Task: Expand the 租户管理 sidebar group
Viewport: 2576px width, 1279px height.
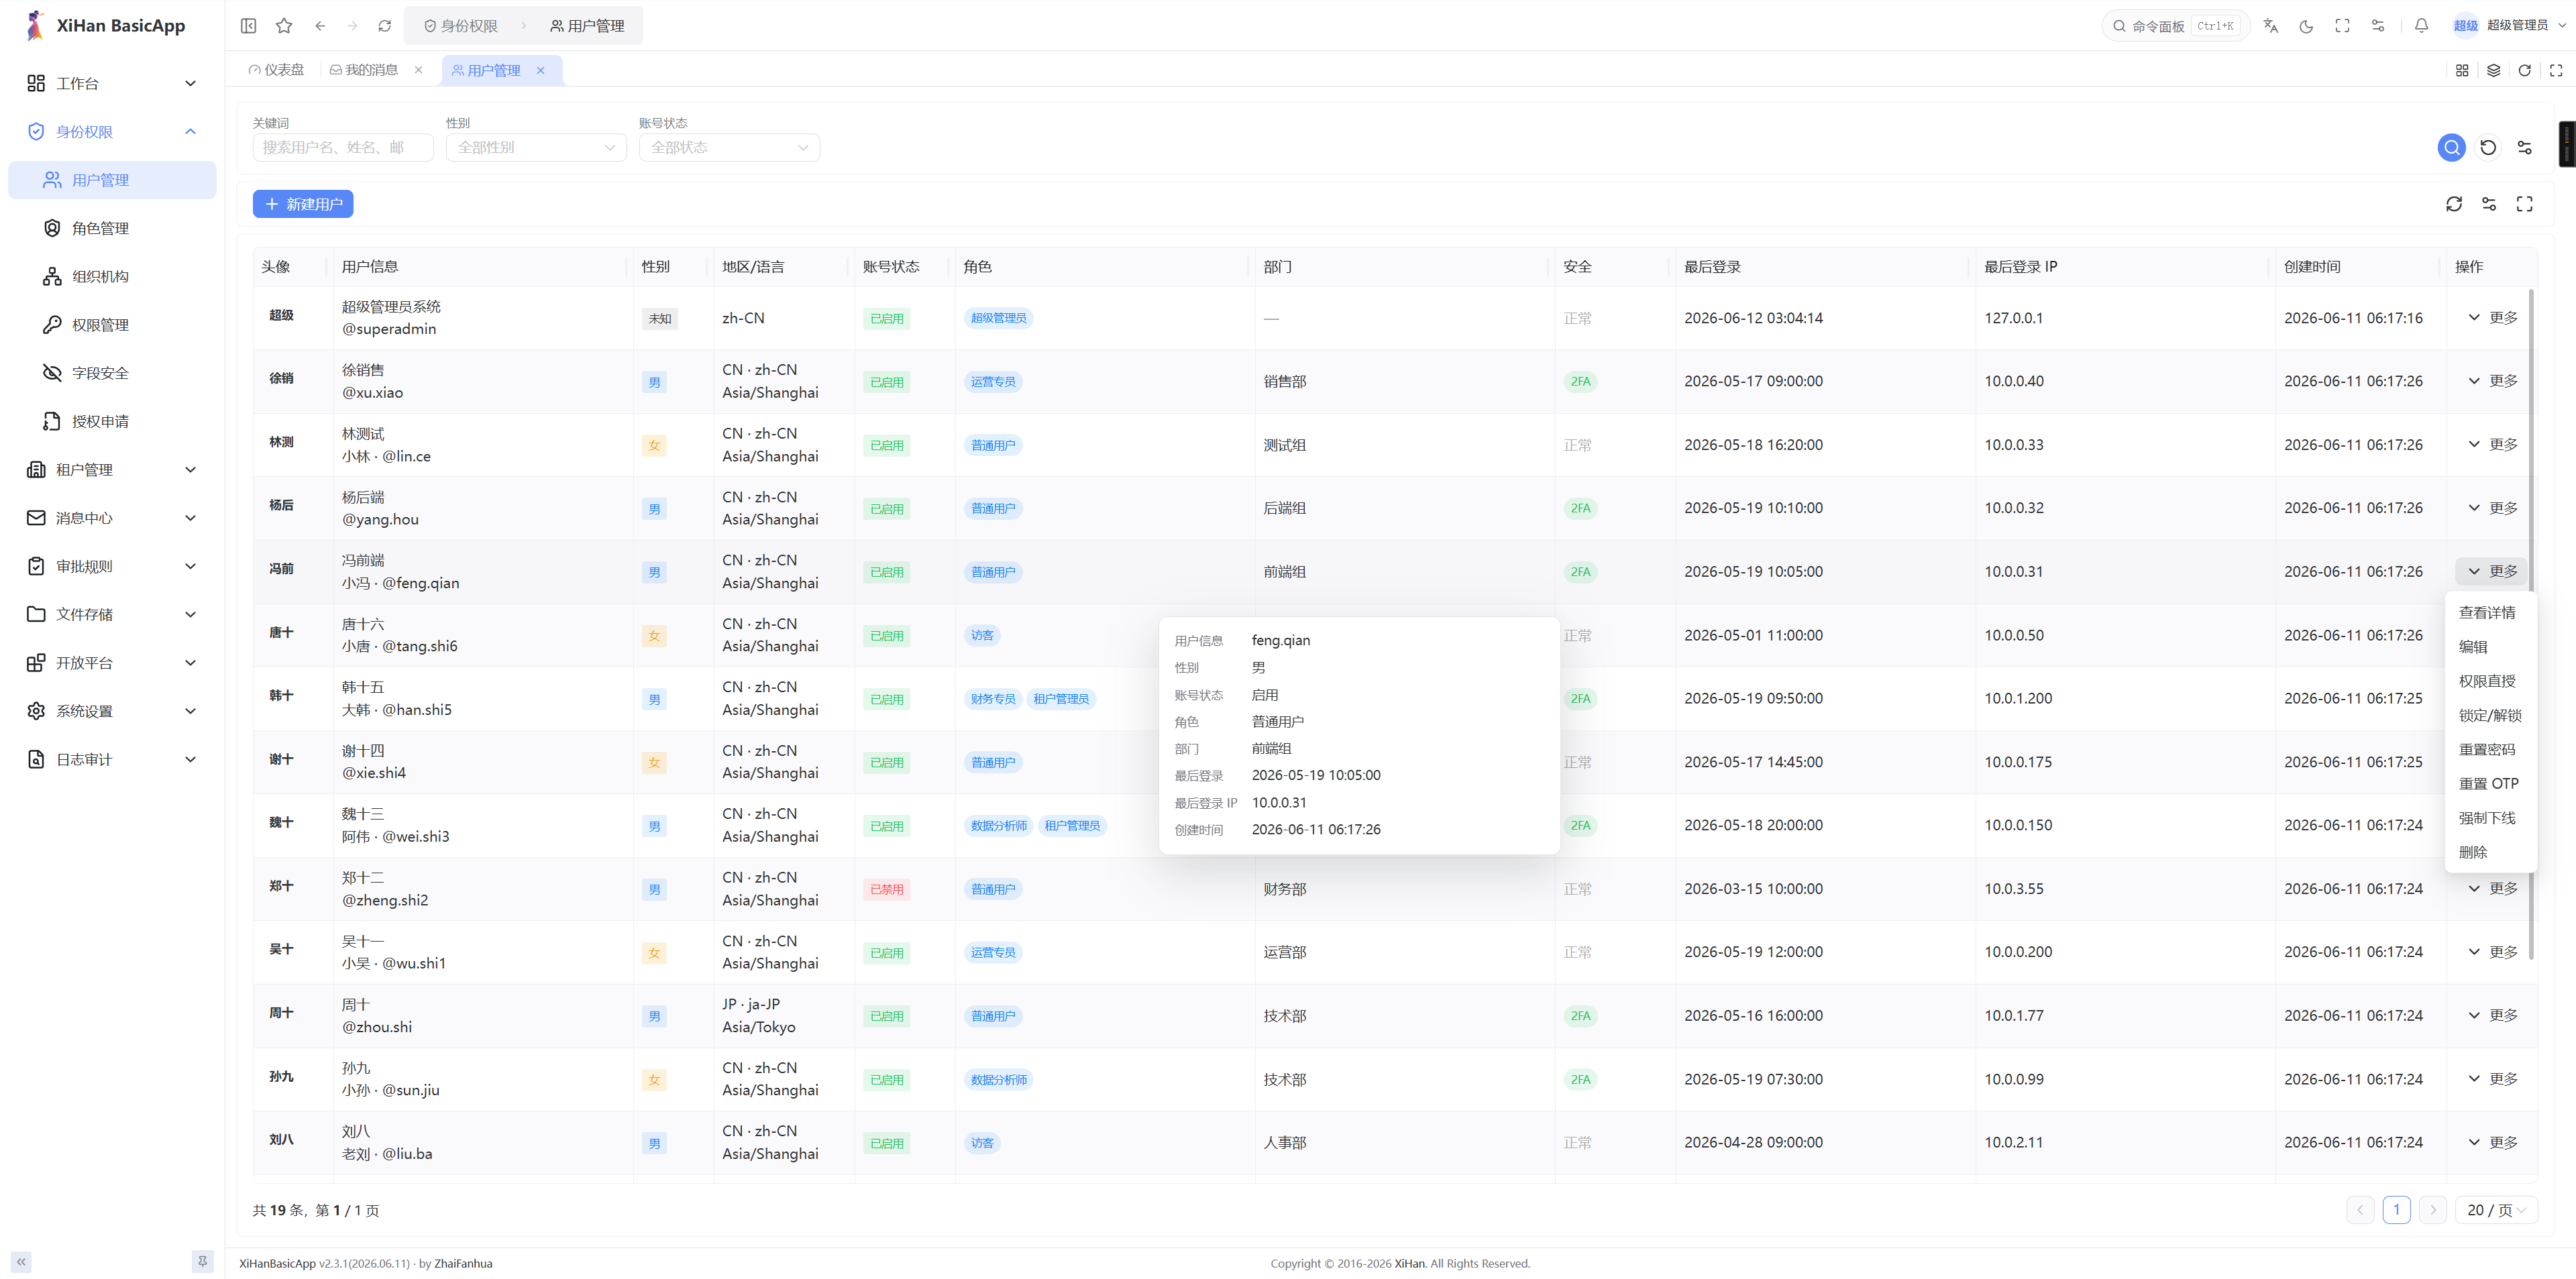Action: coord(112,470)
